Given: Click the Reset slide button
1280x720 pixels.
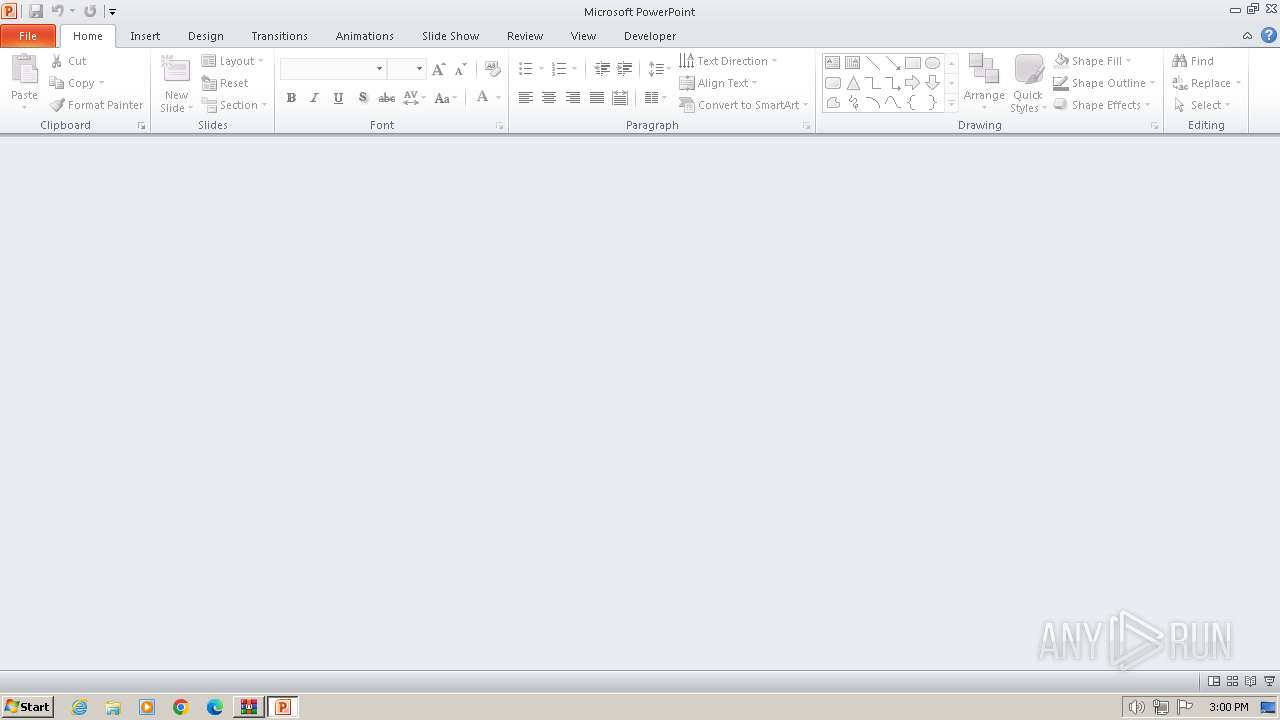Looking at the screenshot, I should coord(225,83).
